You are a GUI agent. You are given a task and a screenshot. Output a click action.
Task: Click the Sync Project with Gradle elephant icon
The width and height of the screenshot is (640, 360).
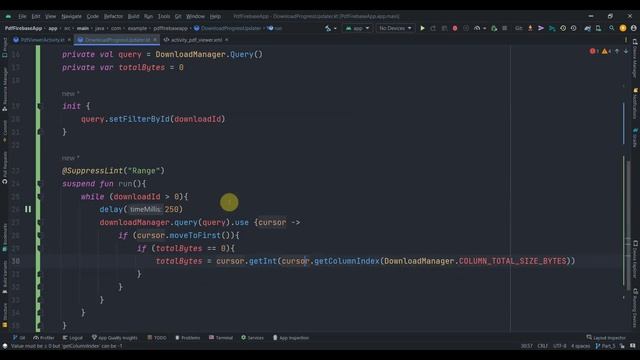tap(587, 28)
